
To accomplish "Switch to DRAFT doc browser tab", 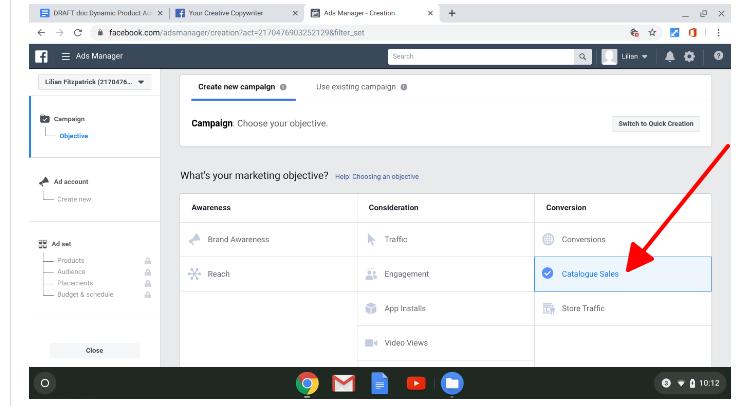I will click(101, 13).
